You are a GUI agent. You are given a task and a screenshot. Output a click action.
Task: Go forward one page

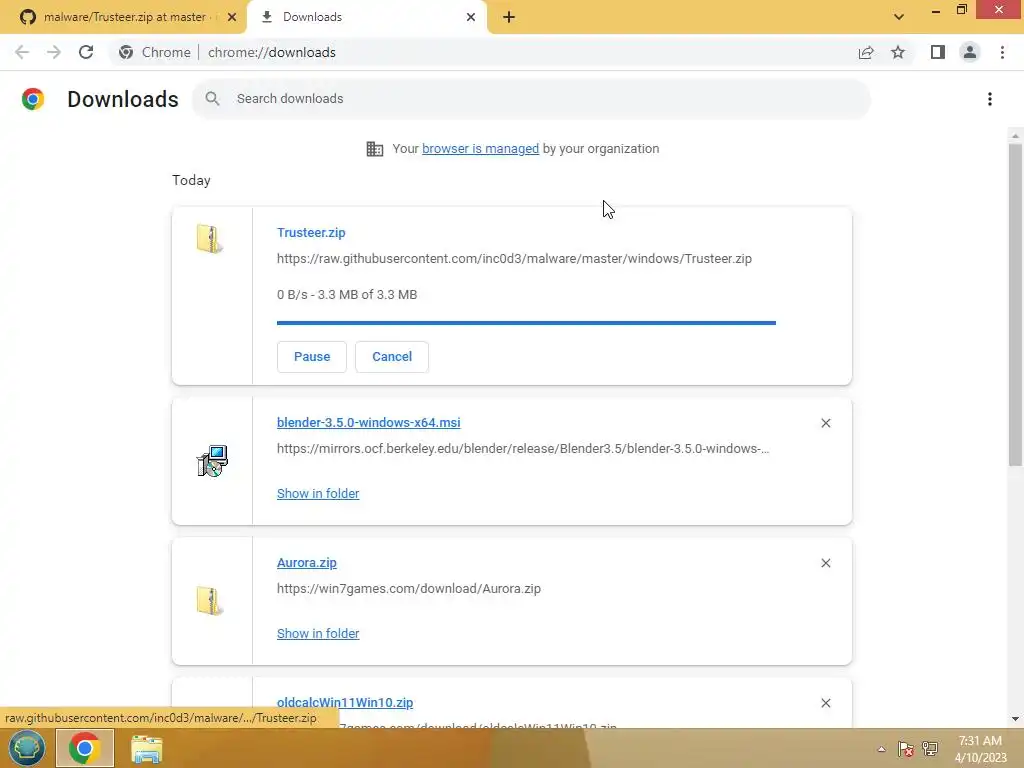54,52
